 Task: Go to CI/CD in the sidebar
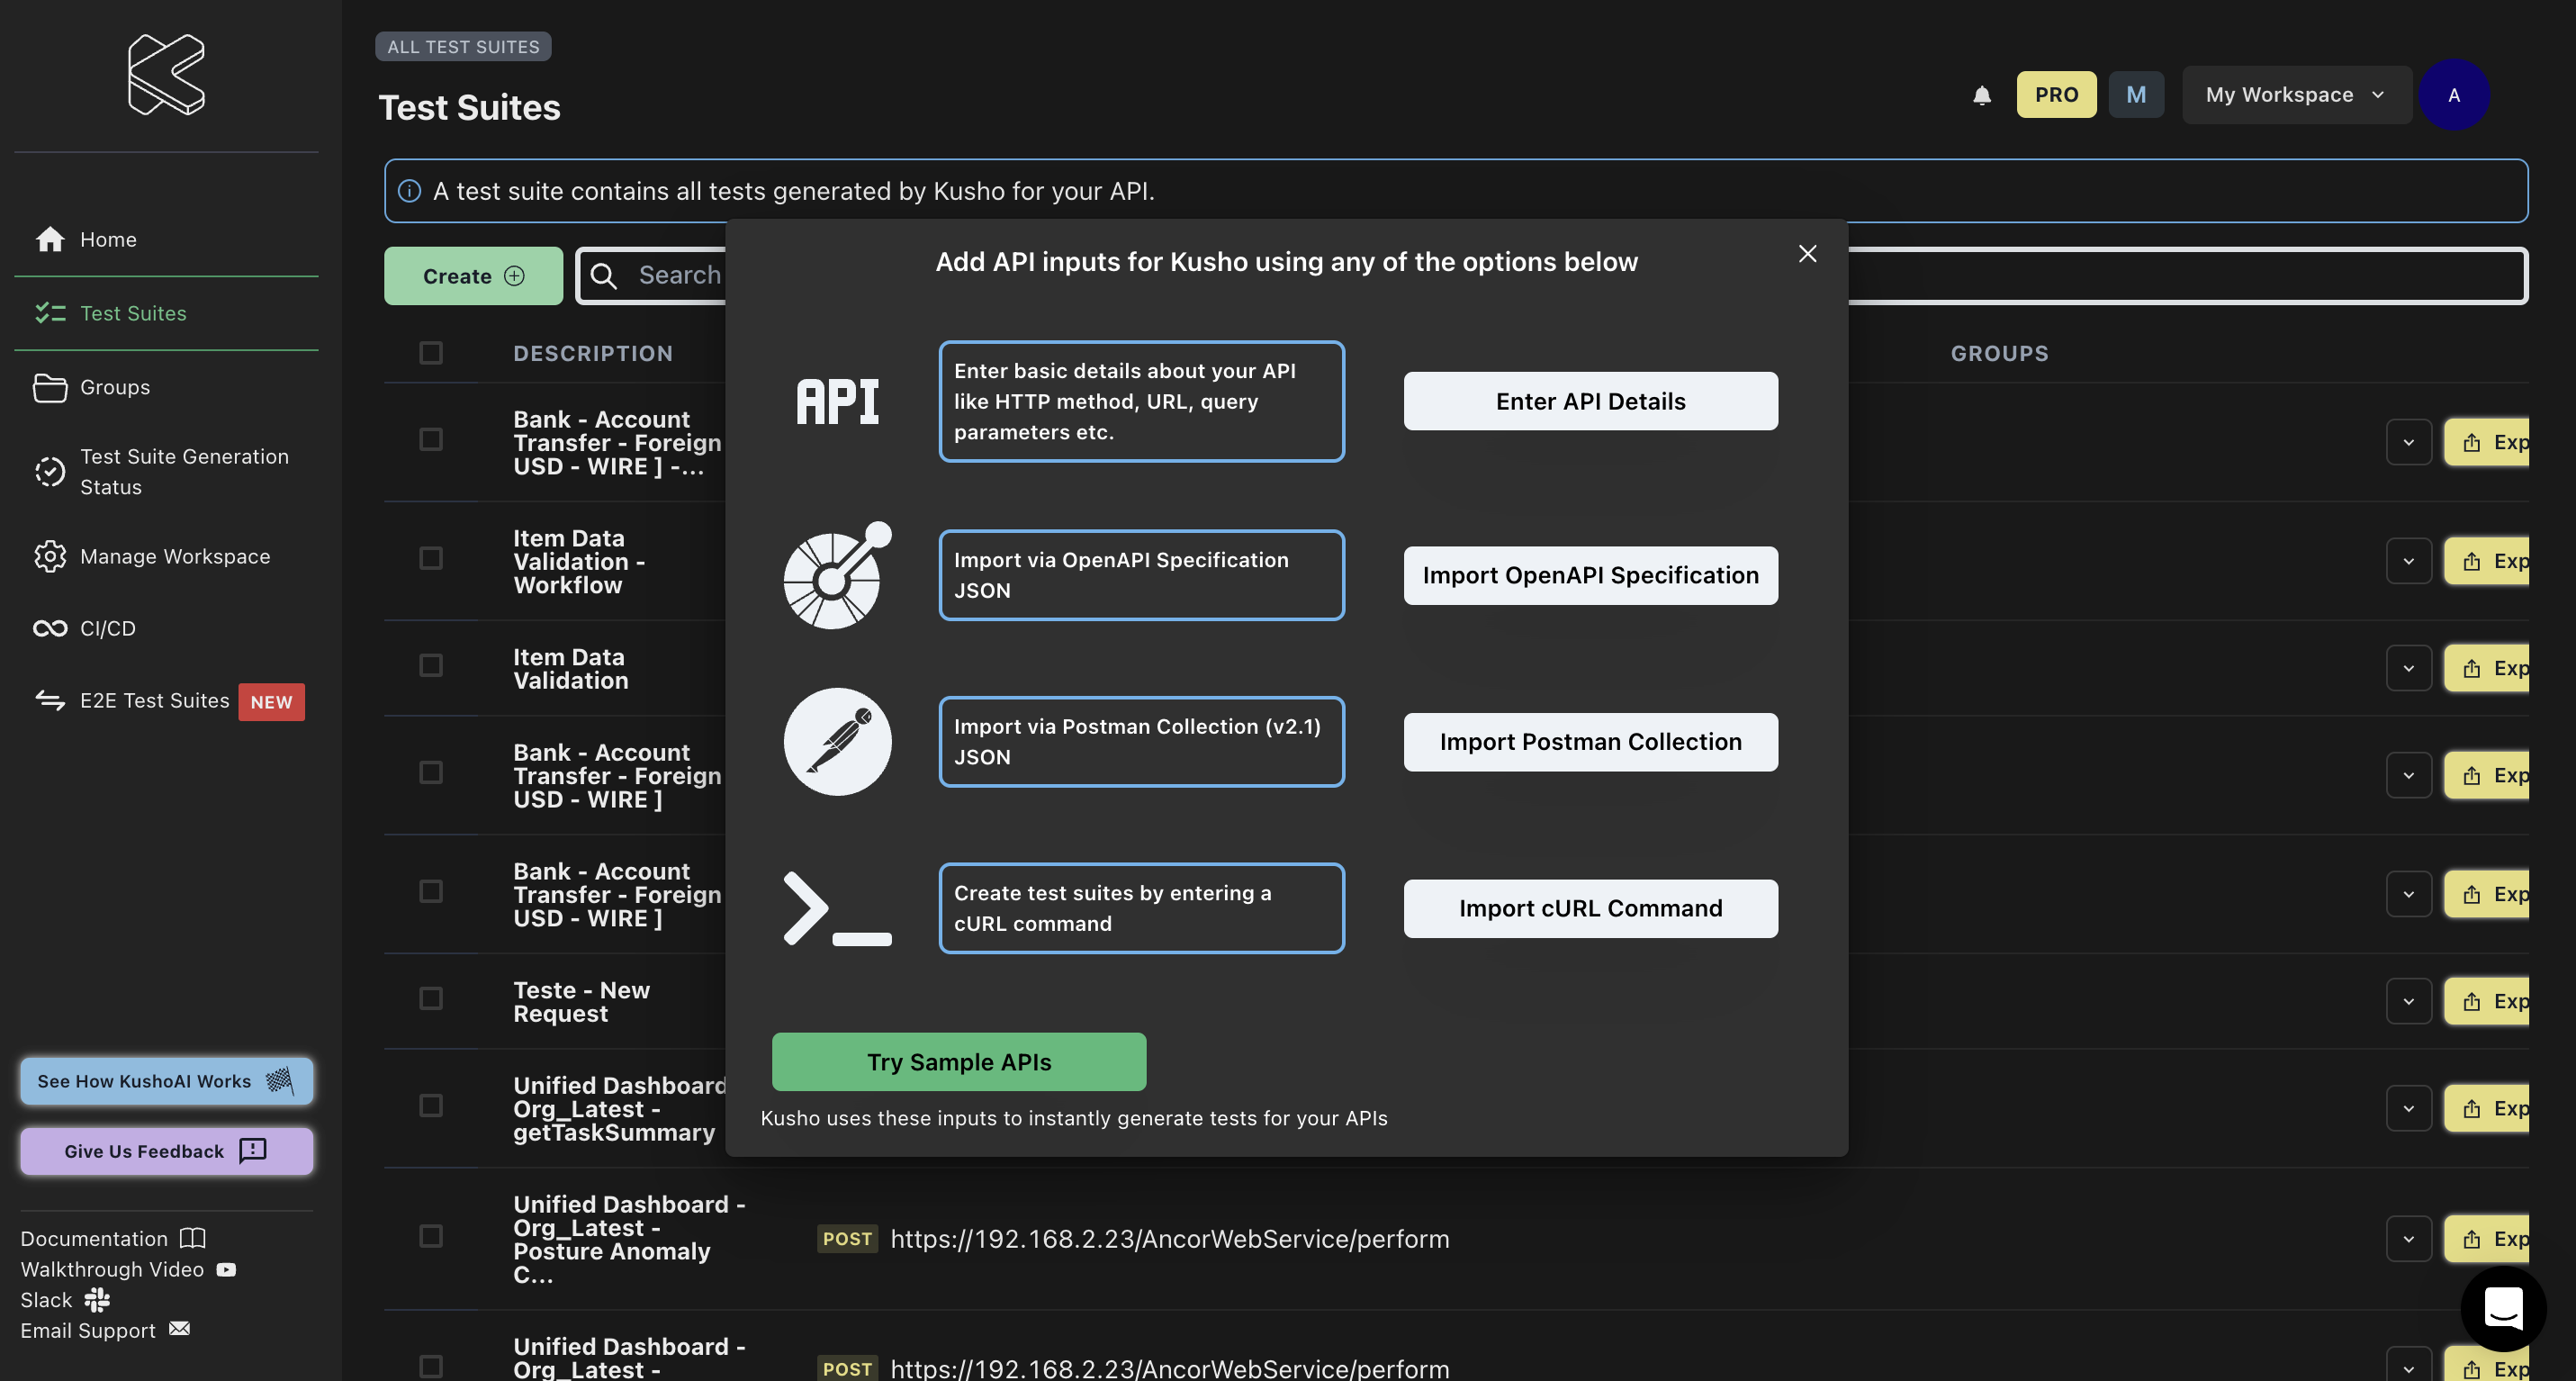coord(107,628)
